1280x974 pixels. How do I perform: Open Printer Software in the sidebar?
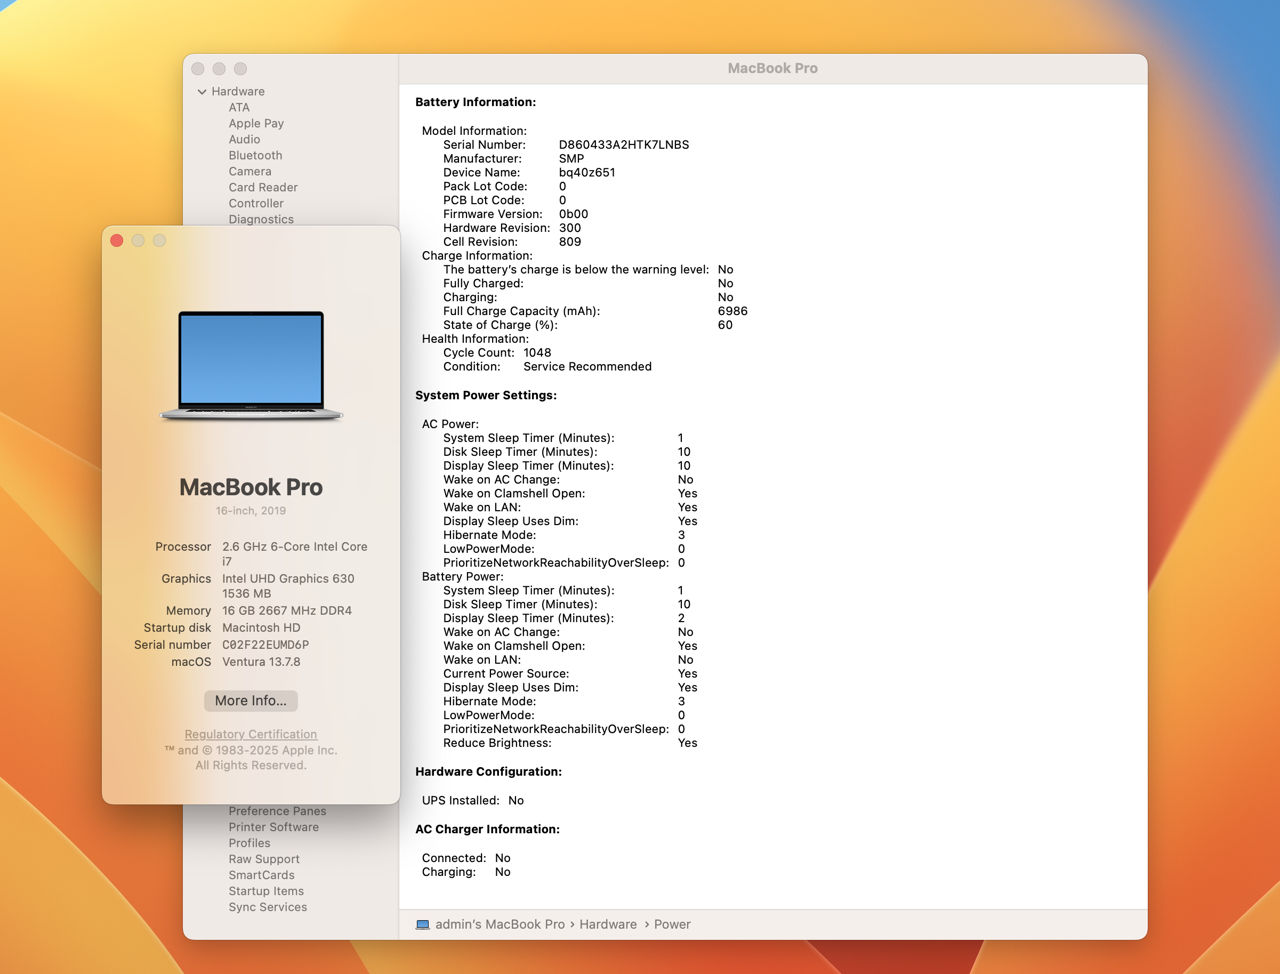click(273, 828)
